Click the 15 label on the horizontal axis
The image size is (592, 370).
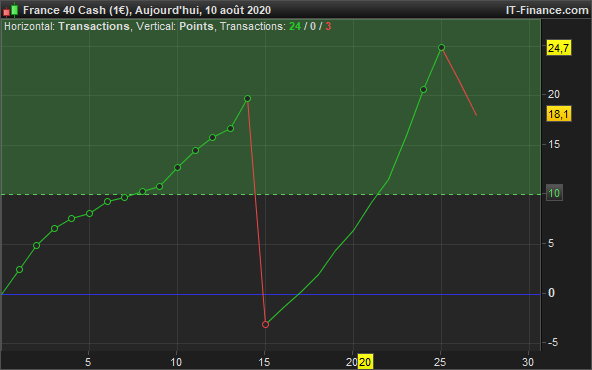(x=264, y=362)
